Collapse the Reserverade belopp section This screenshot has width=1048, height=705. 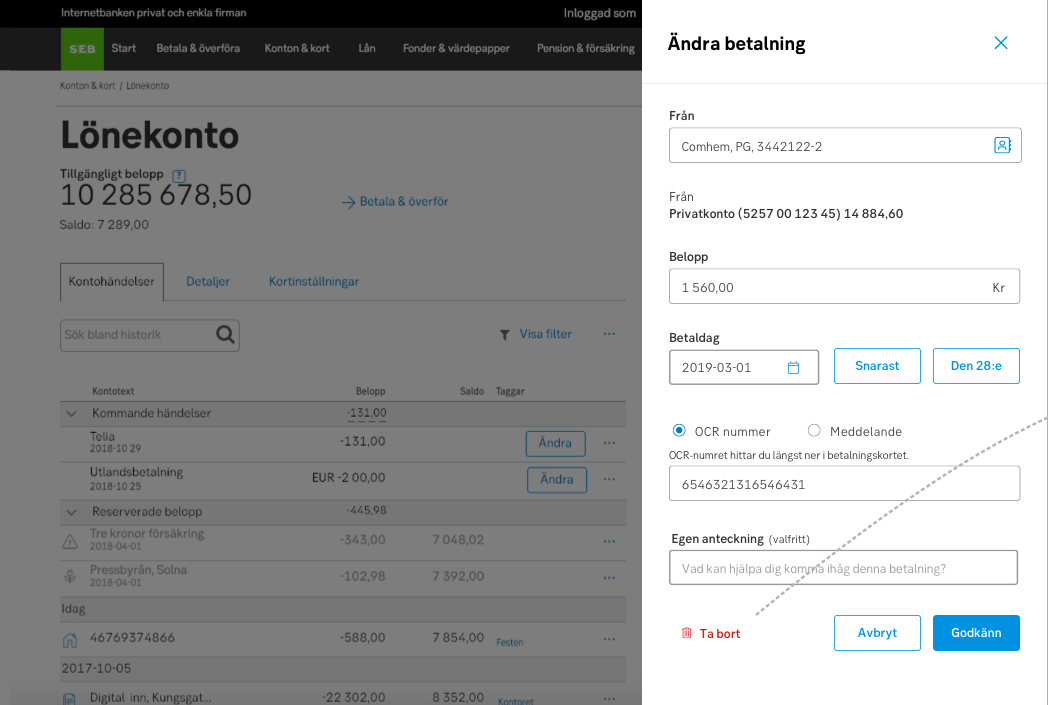(x=71, y=512)
